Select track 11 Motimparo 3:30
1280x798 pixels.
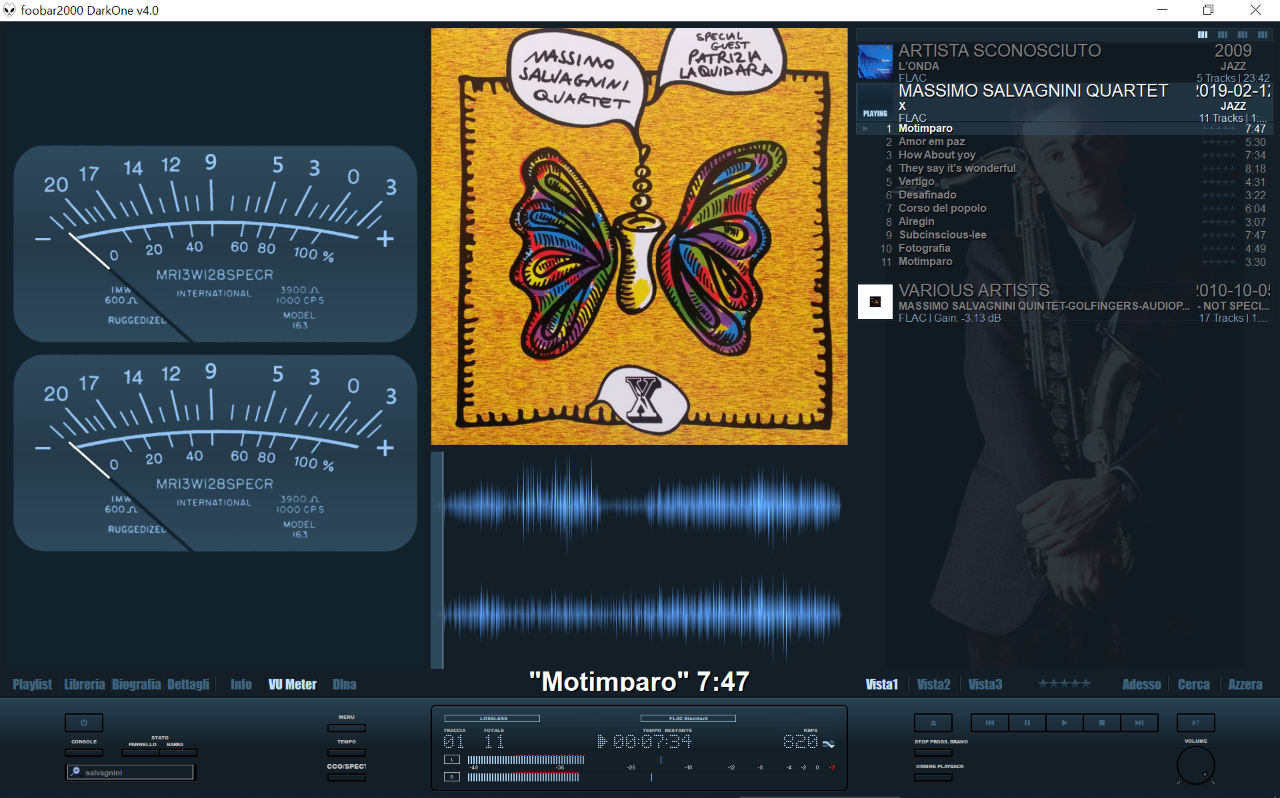click(x=1065, y=262)
